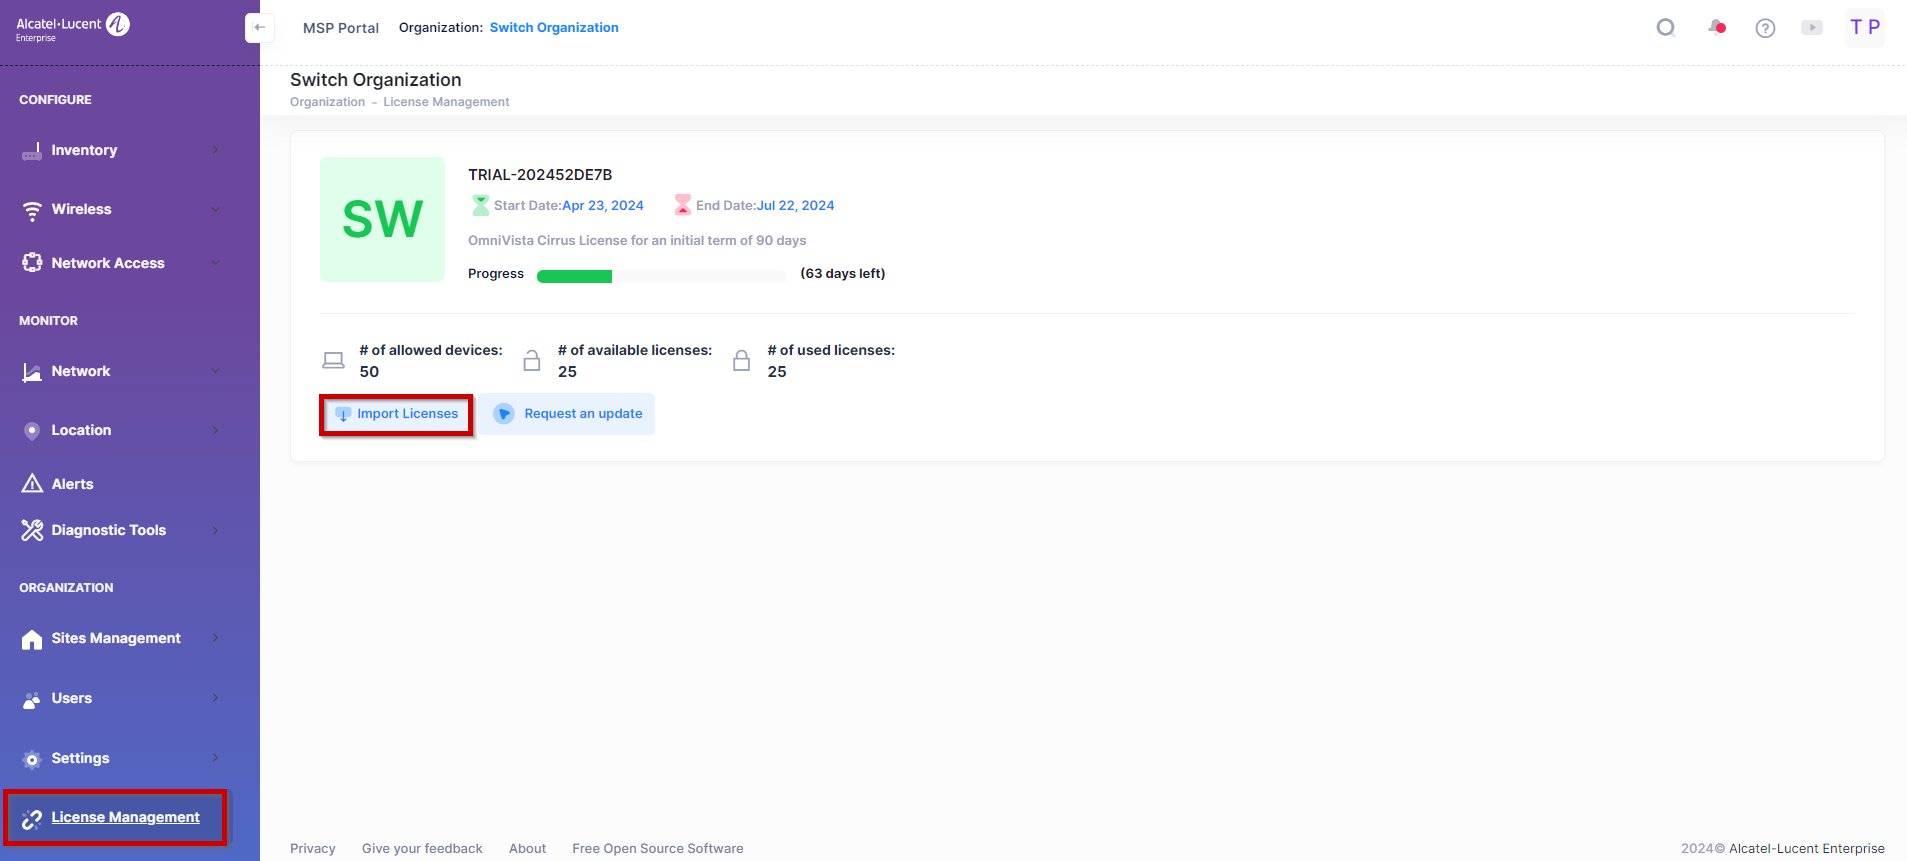Image resolution: width=1907 pixels, height=861 pixels.
Task: Expand the Settings menu chevron
Action: click(x=215, y=758)
